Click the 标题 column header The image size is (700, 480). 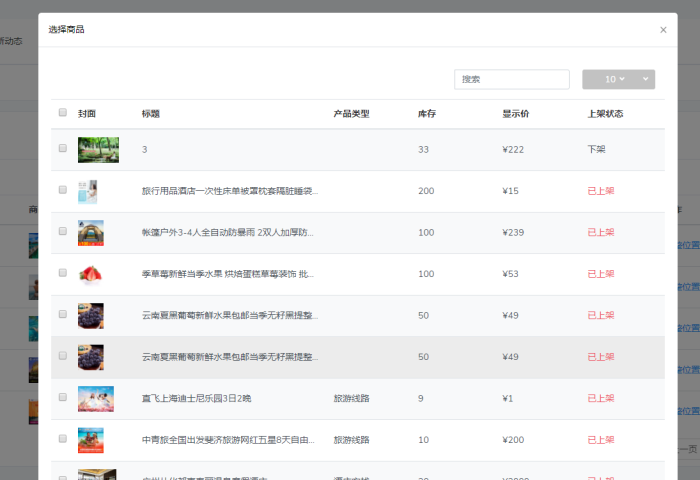pyautogui.click(x=150, y=114)
